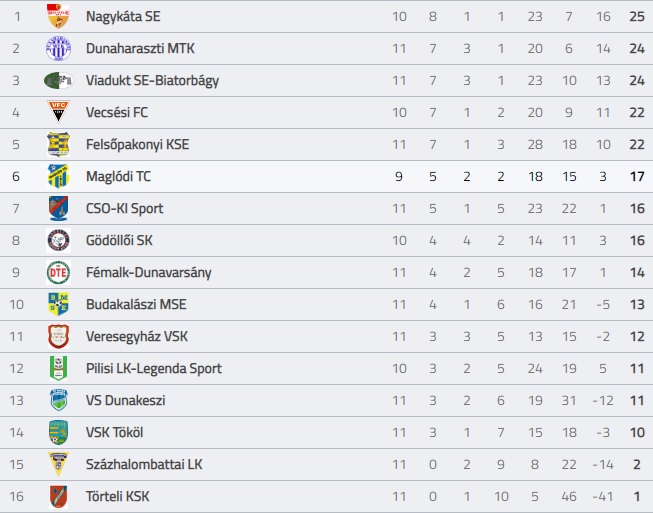
Task: Click Törteli KSK's goal difference value
Action: click(x=603, y=496)
